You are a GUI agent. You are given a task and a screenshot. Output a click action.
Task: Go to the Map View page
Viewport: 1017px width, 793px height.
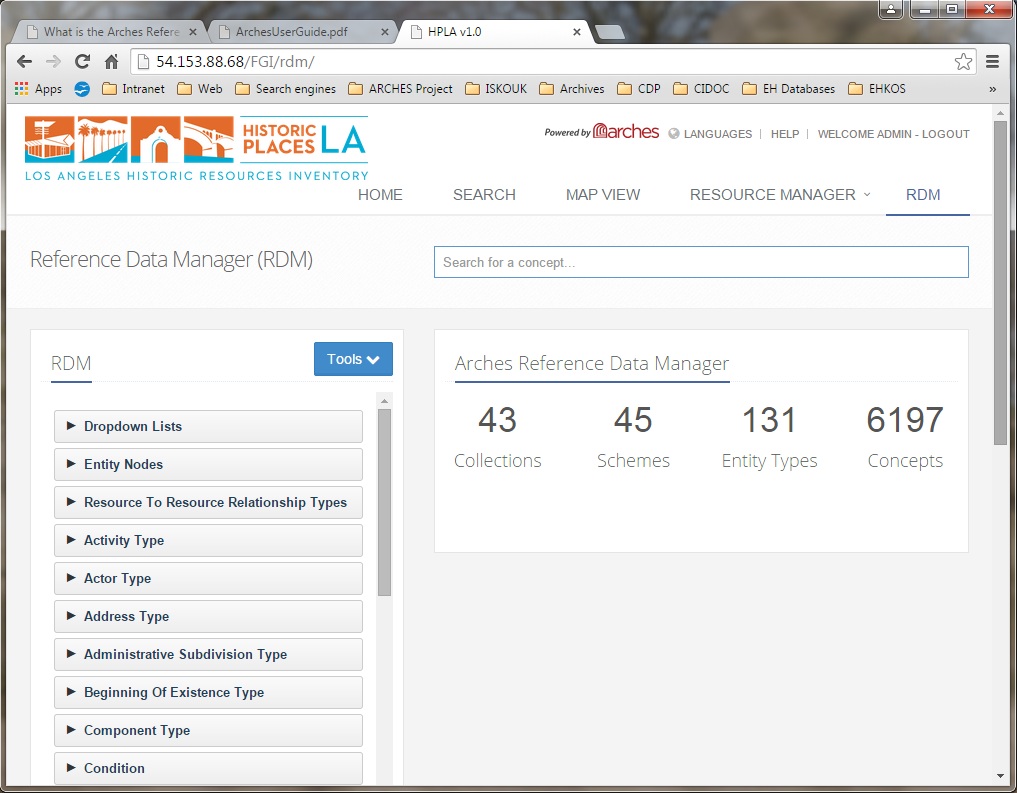pyautogui.click(x=602, y=195)
